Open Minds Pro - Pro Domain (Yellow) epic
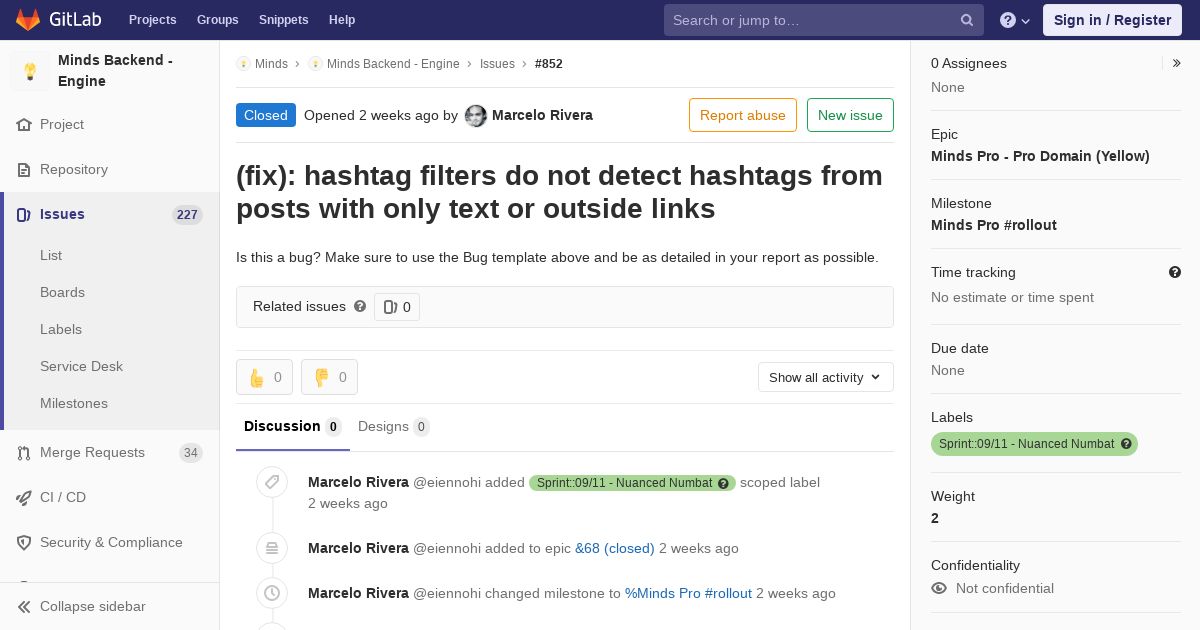1200x630 pixels. pos(1040,156)
